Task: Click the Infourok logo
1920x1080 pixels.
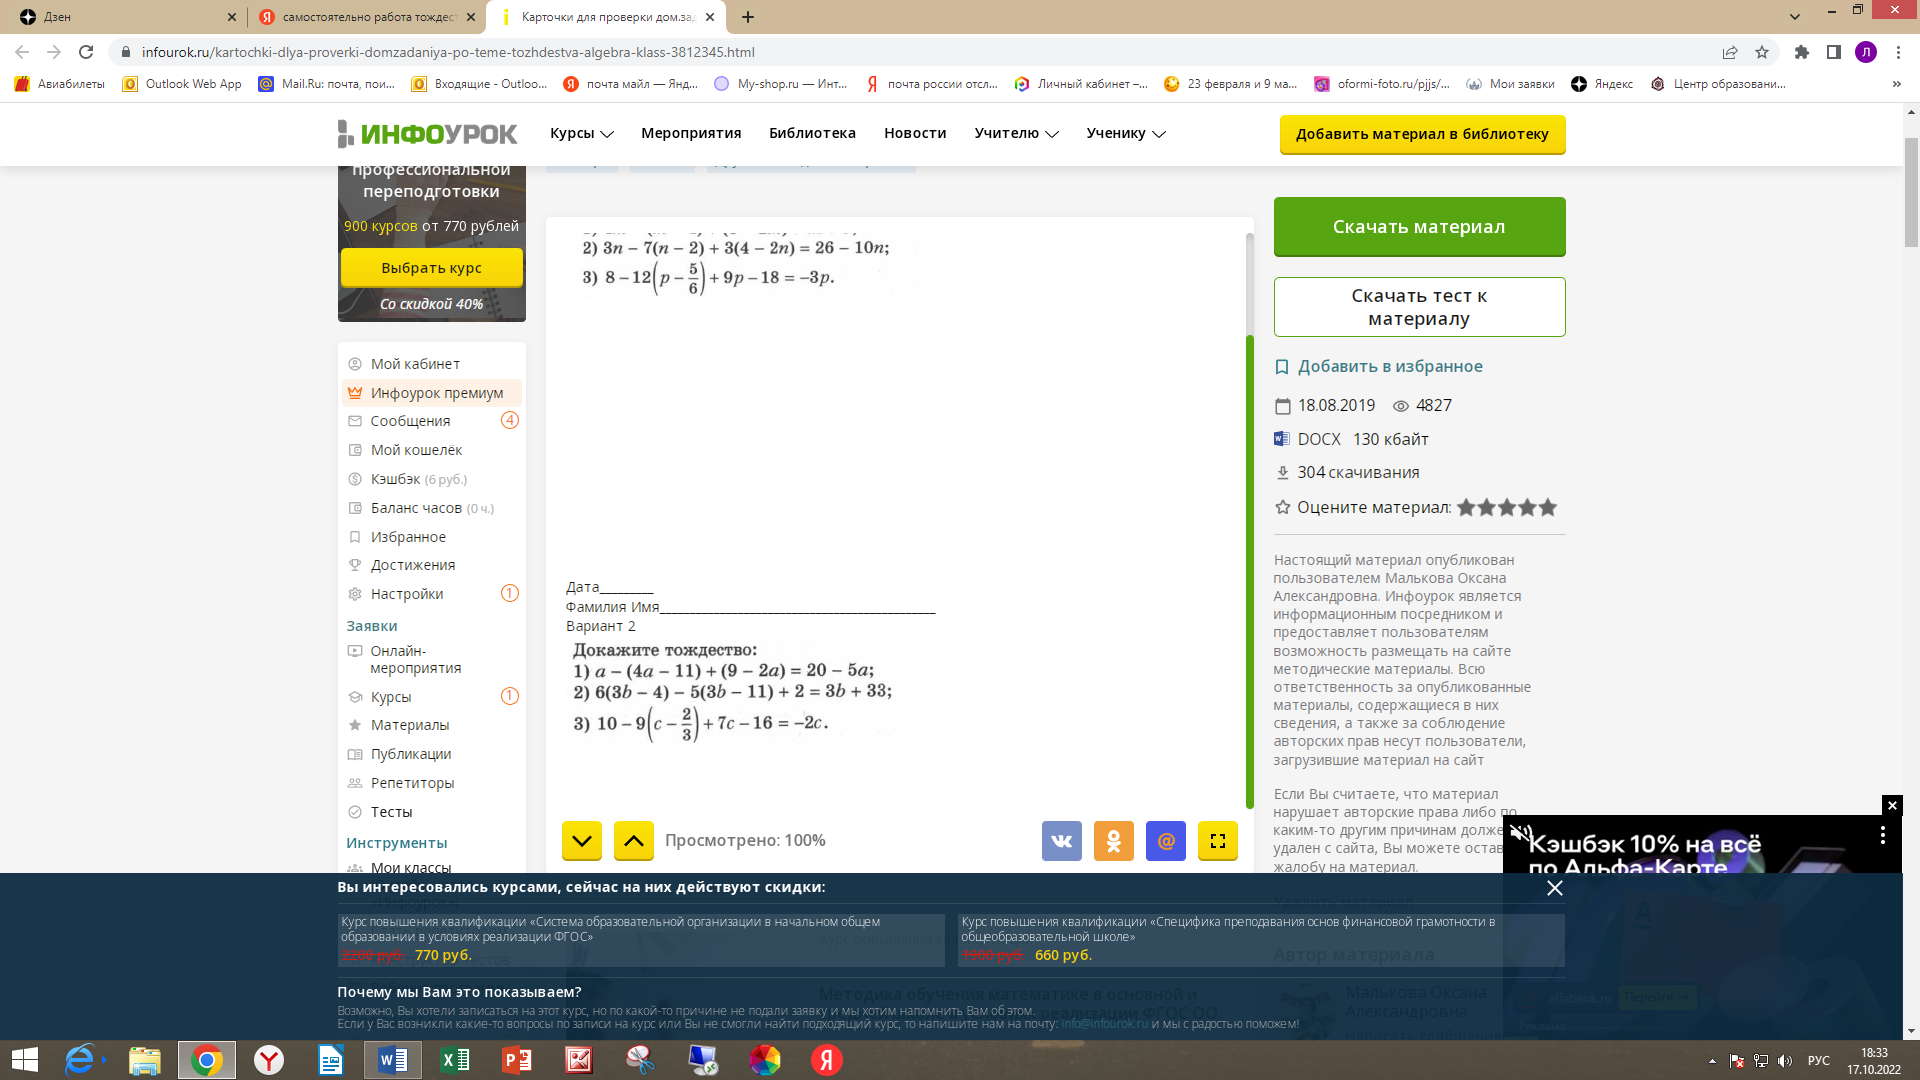Action: [428, 134]
